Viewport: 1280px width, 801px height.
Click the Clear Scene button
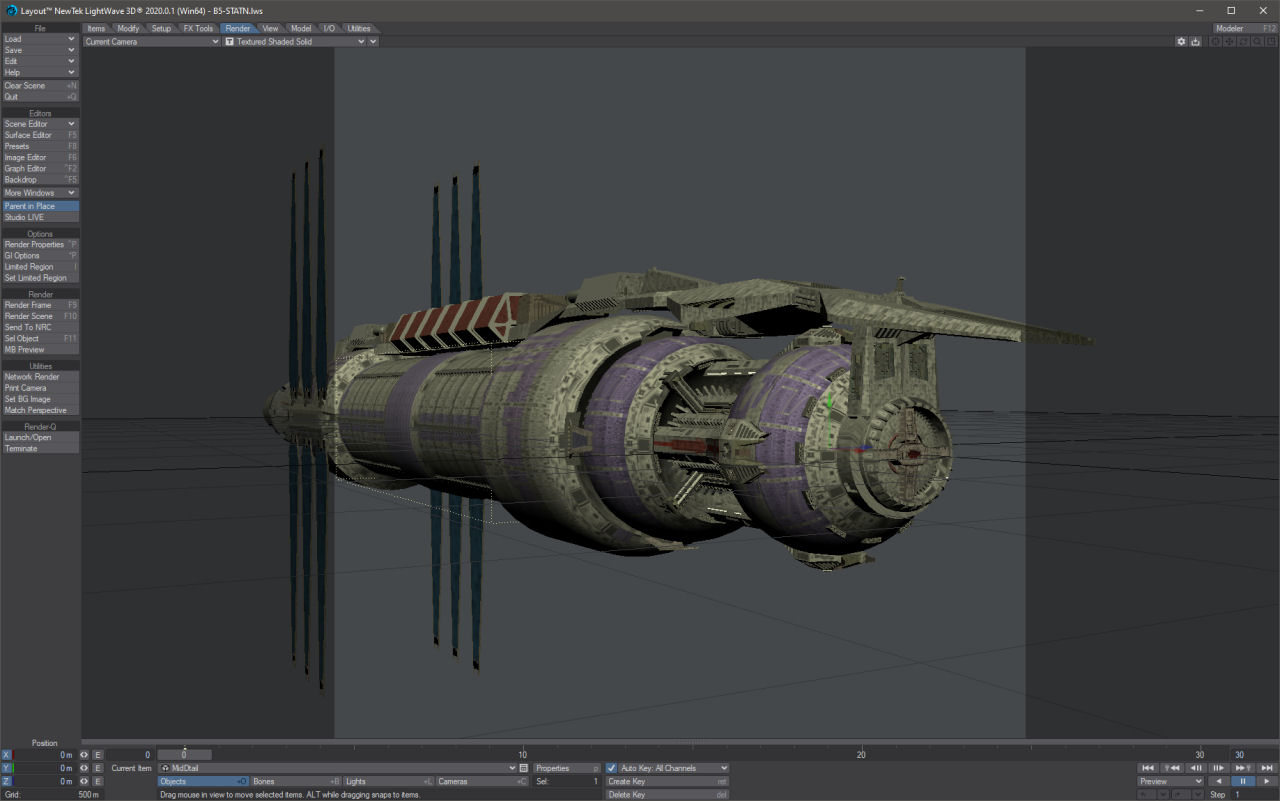point(40,86)
